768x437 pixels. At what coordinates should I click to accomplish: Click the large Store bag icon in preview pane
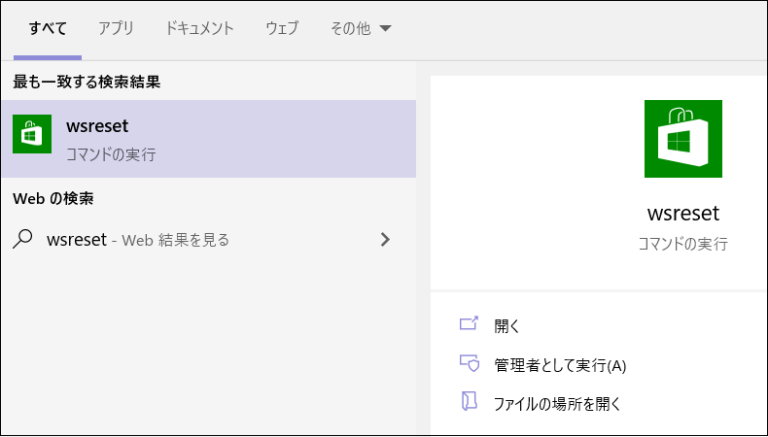click(x=682, y=139)
